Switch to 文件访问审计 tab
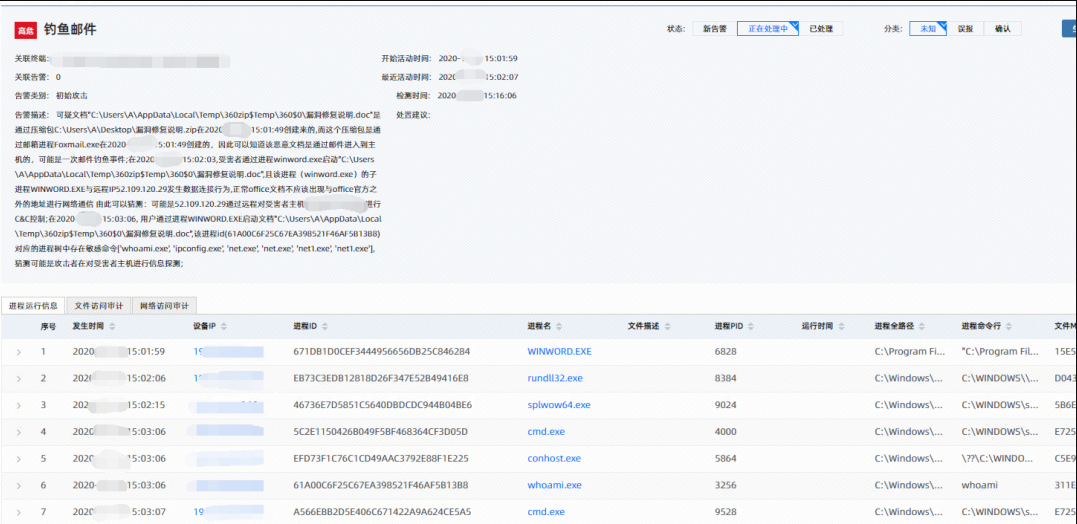Viewport: 1077px width, 524px height. pyautogui.click(x=98, y=305)
